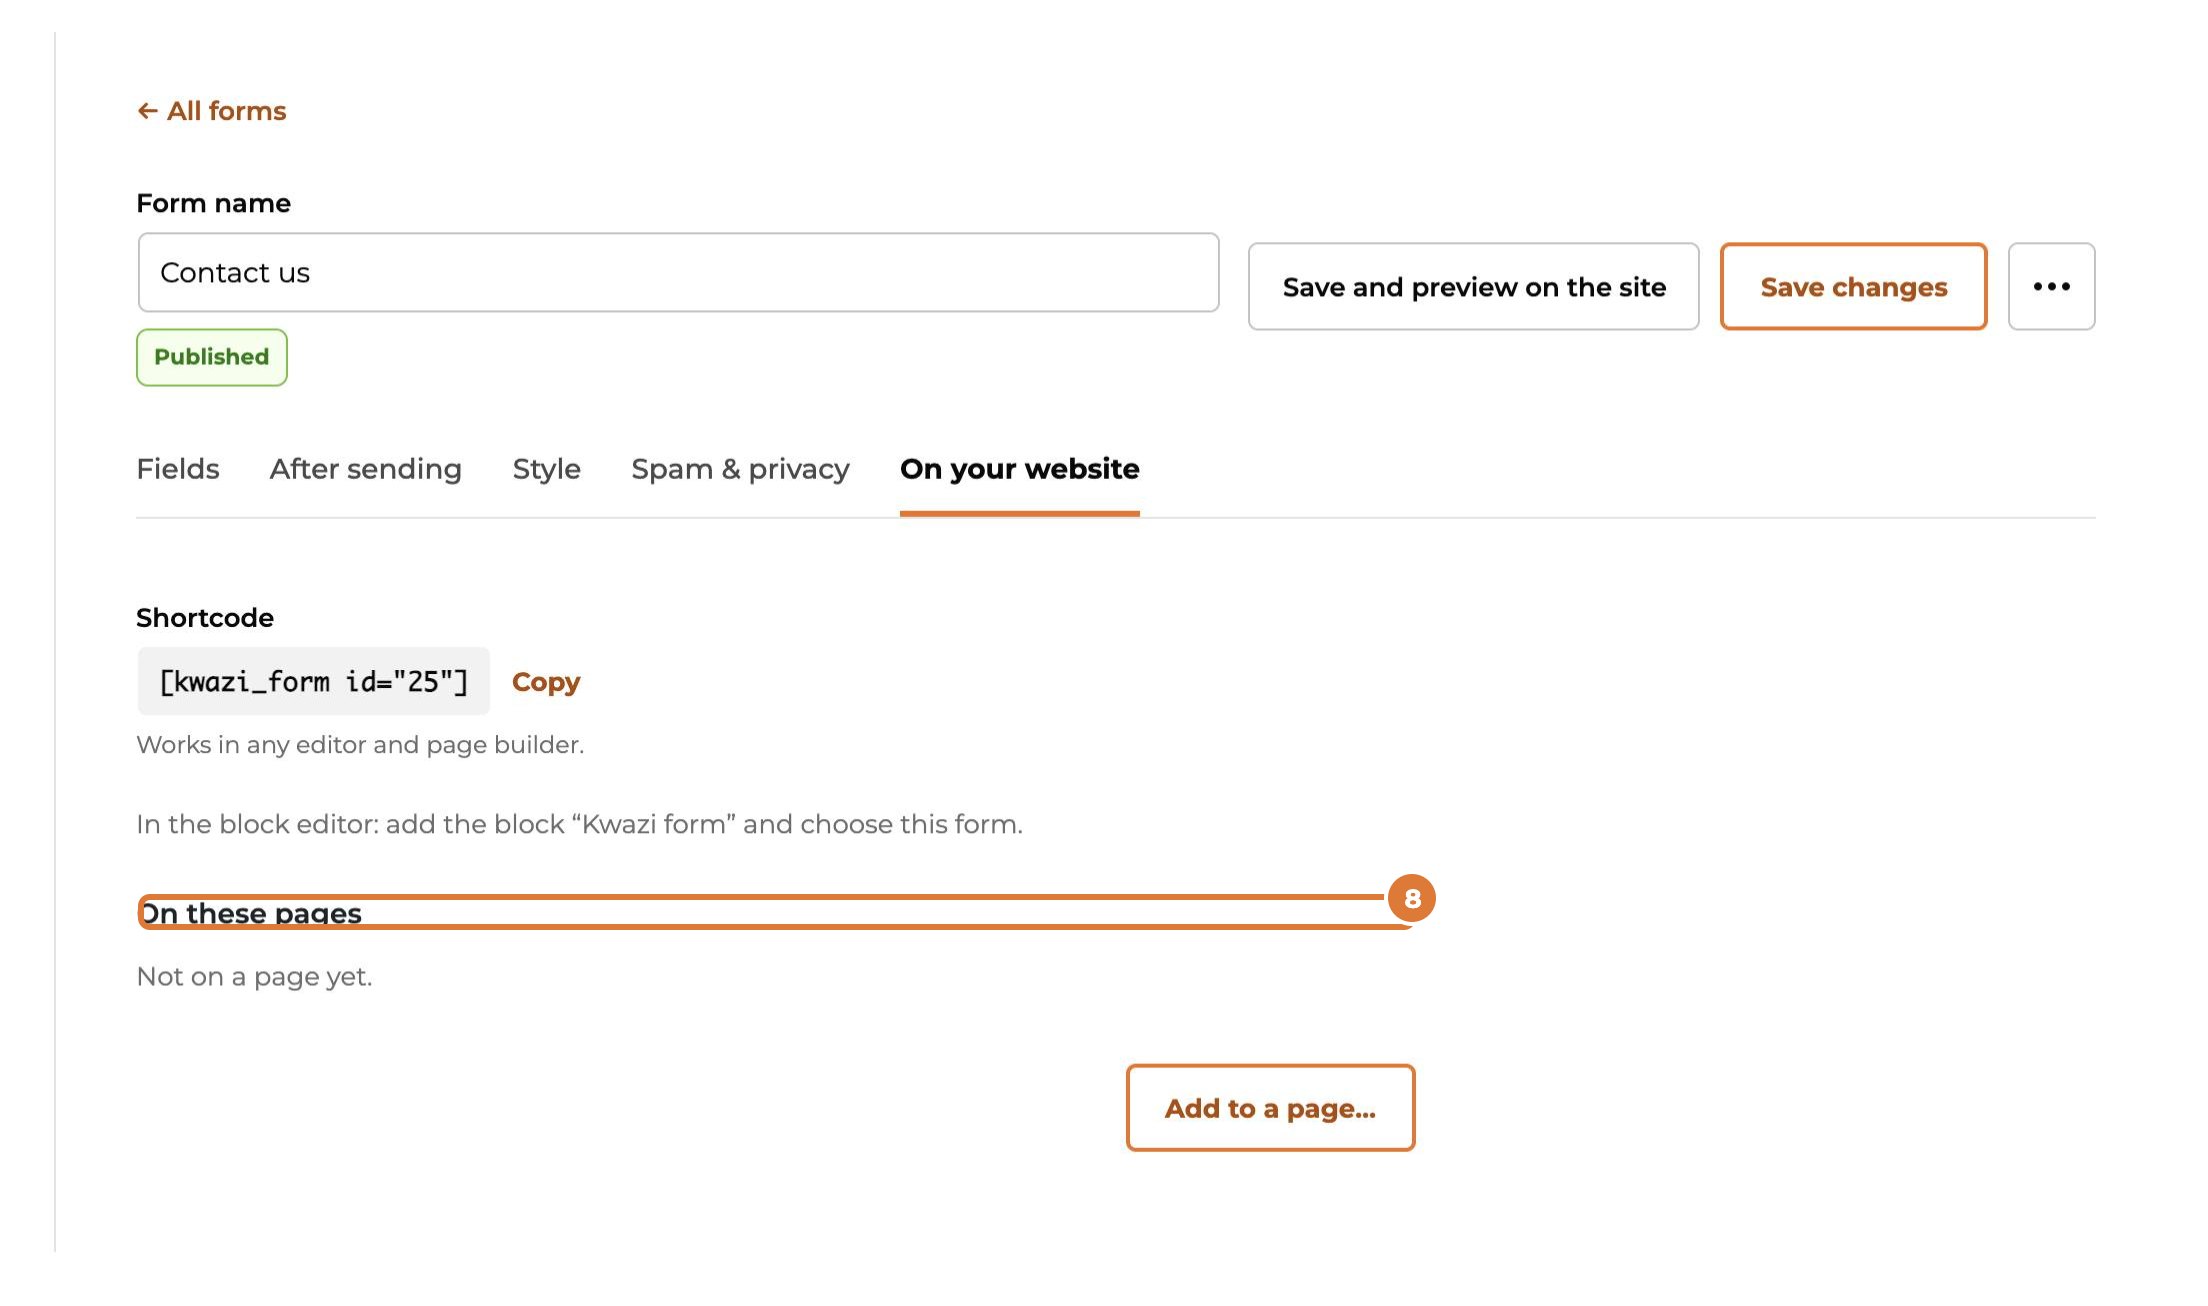Viewport: 2208px width, 1306px height.
Task: Click Add to a page button
Action: 1270,1108
